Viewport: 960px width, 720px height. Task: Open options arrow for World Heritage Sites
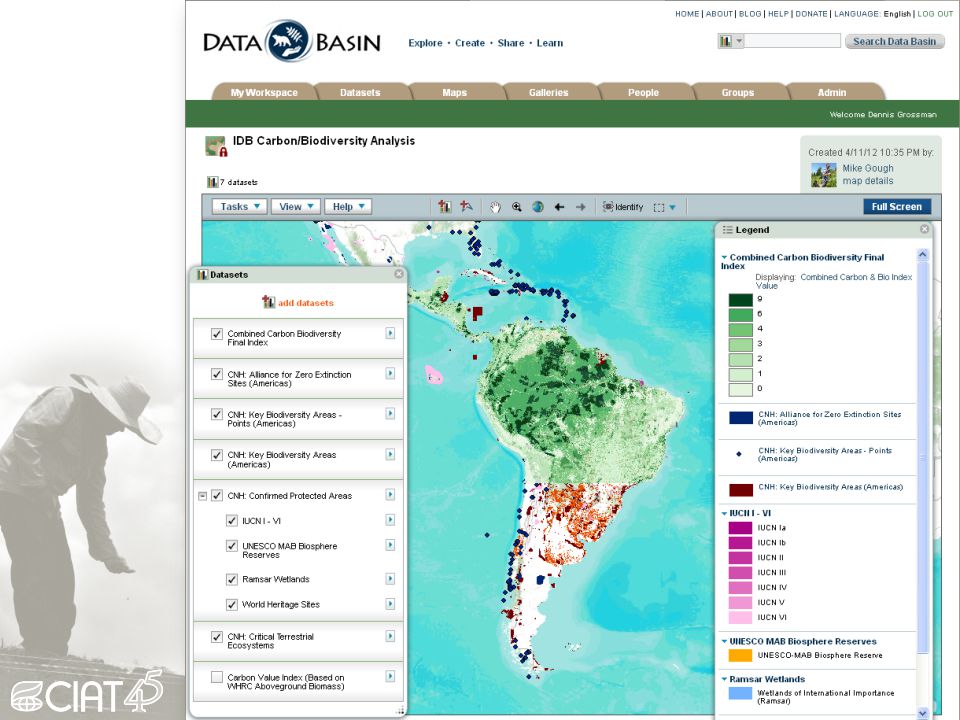click(390, 604)
